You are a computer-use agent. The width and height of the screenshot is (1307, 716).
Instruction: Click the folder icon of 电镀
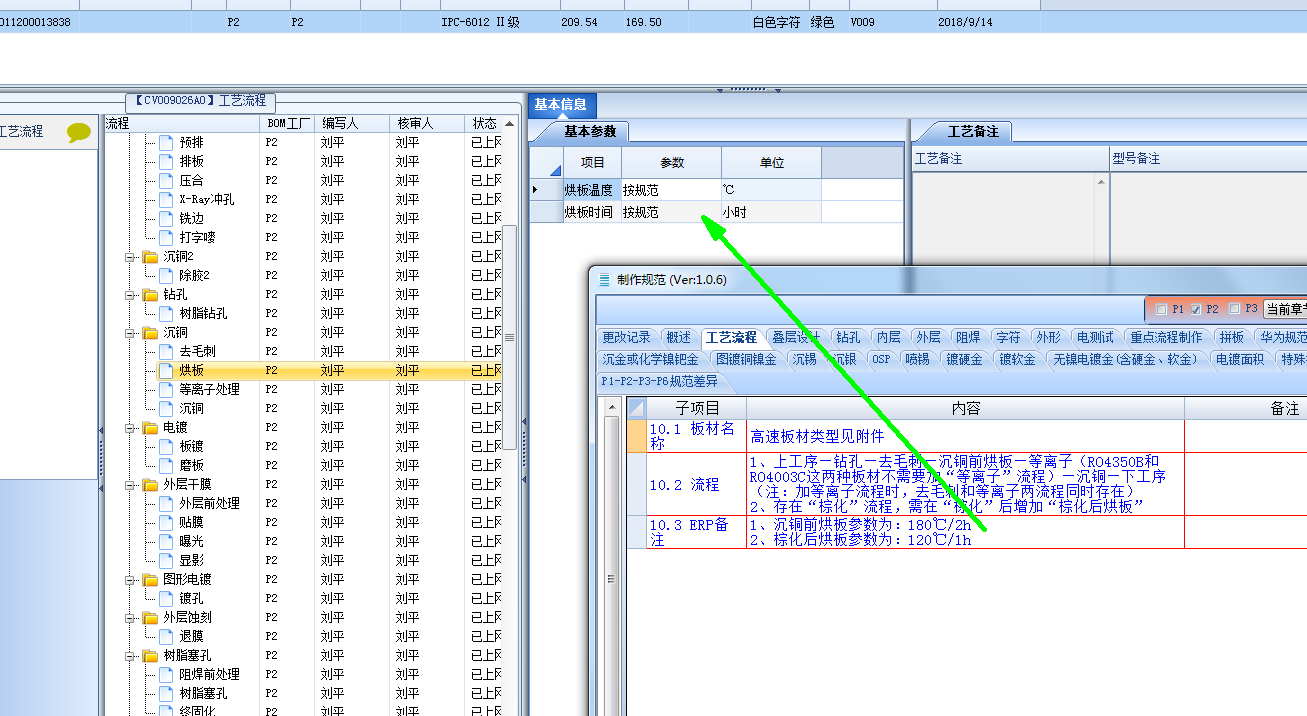[x=150, y=428]
